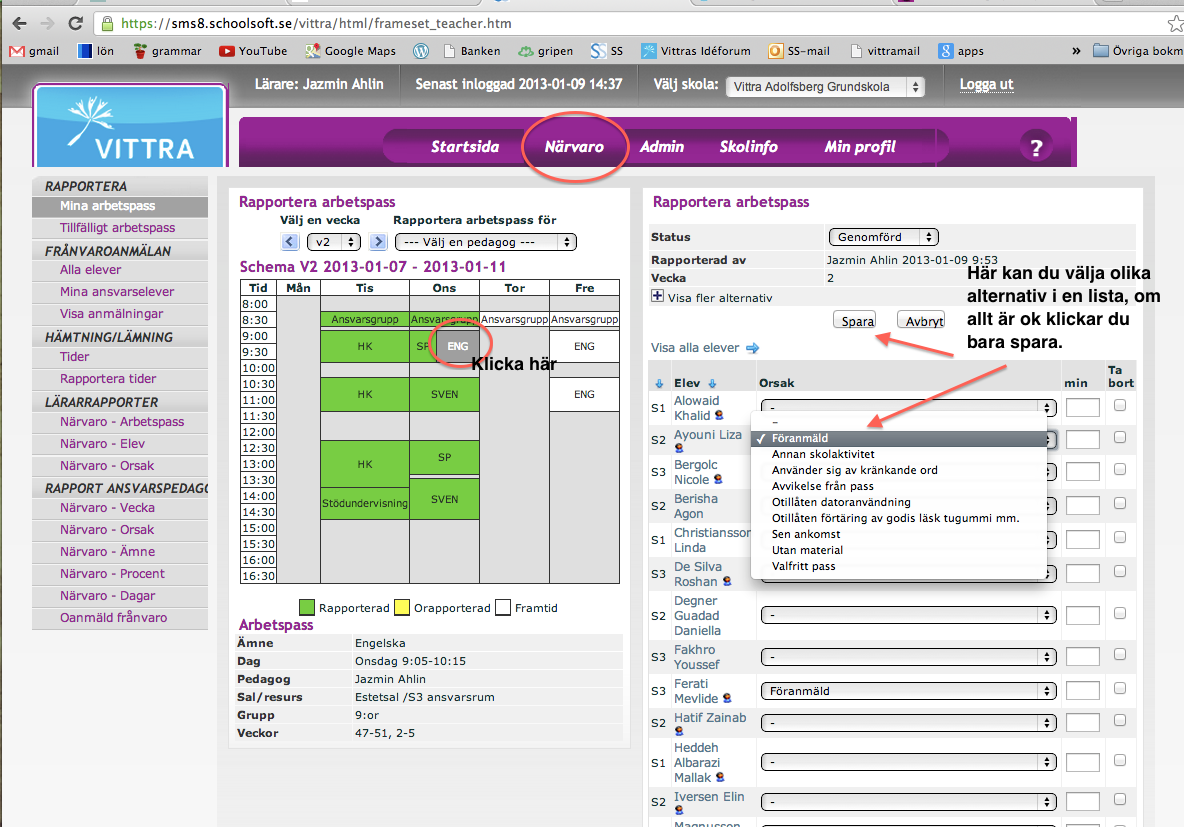Show more bookmarks with double chevron

[1076, 51]
